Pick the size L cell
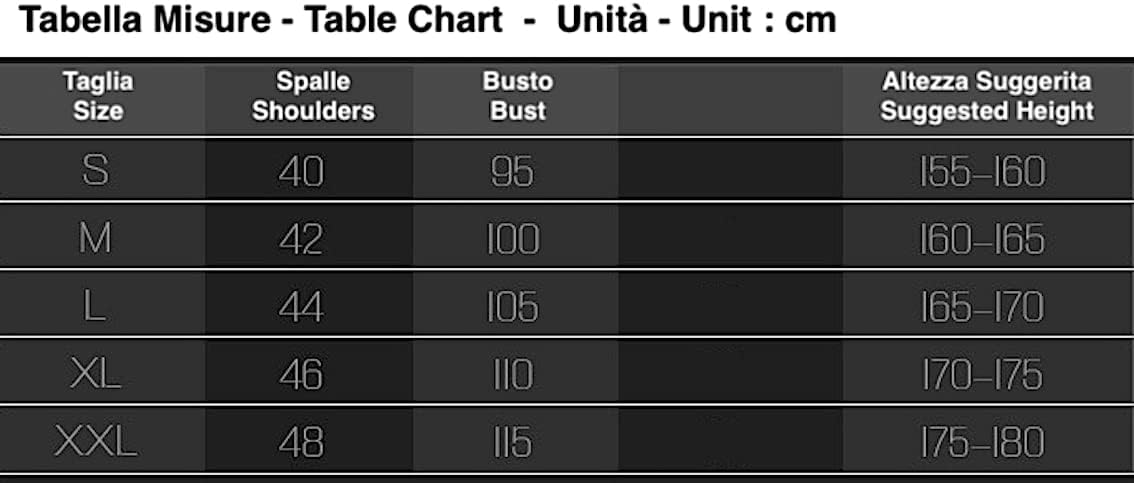 point(95,306)
